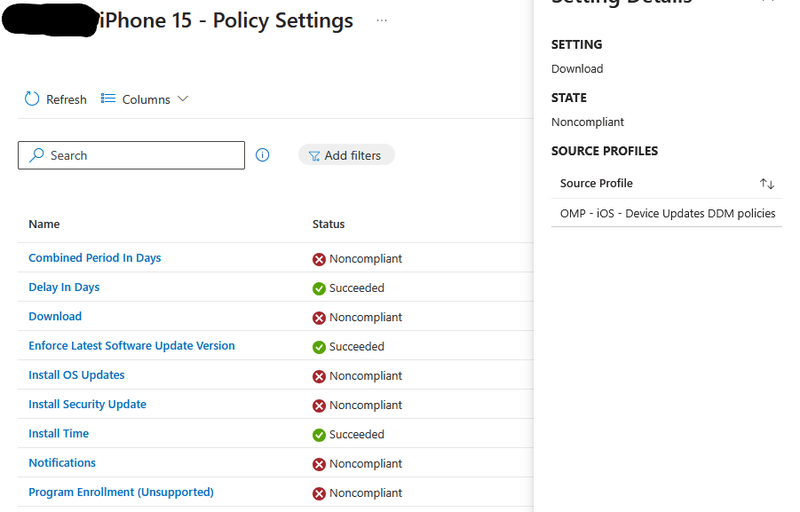Screen dimensions: 800x512
Task: Open Program Enrollment (Unsupported) setting
Action: [121, 492]
